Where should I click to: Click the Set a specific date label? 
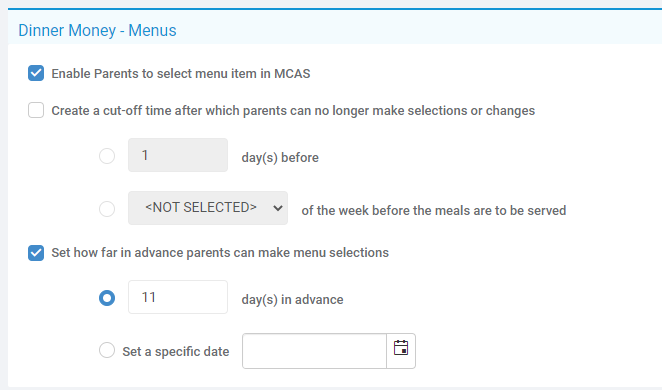[176, 352]
